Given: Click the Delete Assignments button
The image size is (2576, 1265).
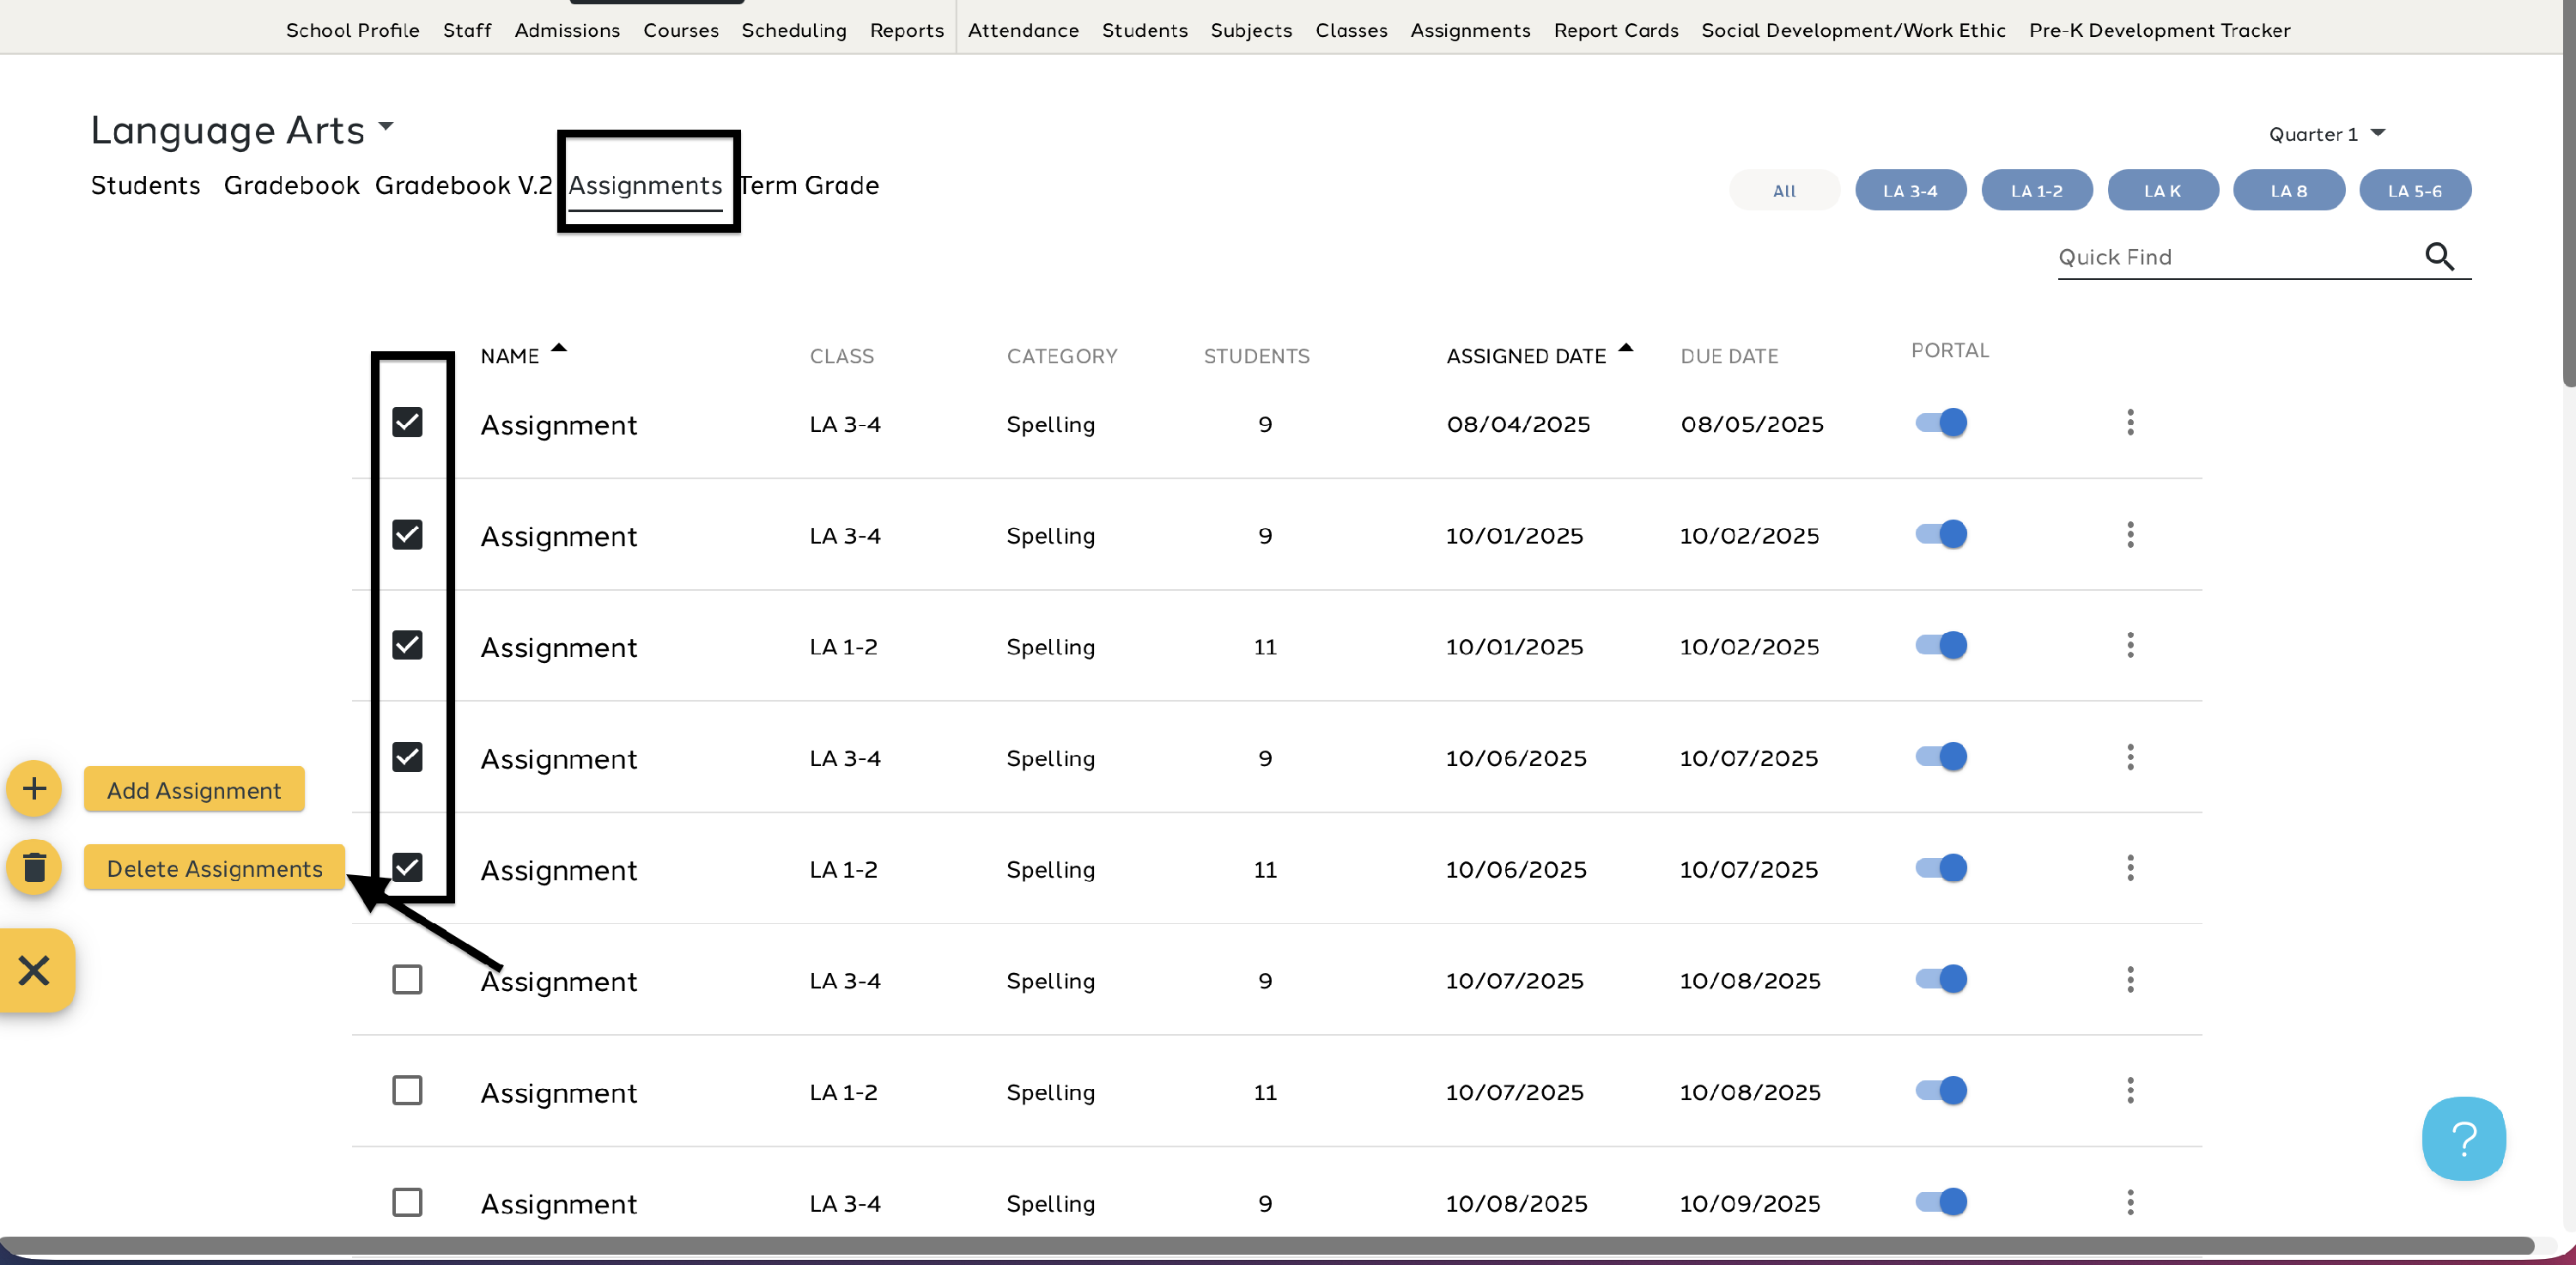Looking at the screenshot, I should tap(214, 868).
